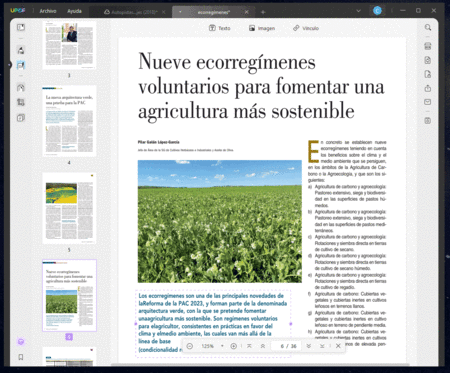Open page 3 thumbnail

tap(69, 45)
